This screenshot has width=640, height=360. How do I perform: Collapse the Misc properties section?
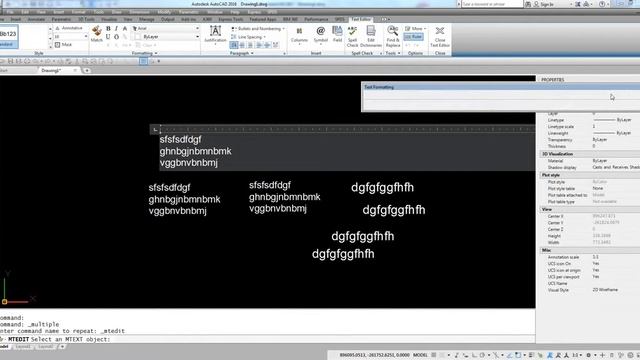tap(590, 250)
